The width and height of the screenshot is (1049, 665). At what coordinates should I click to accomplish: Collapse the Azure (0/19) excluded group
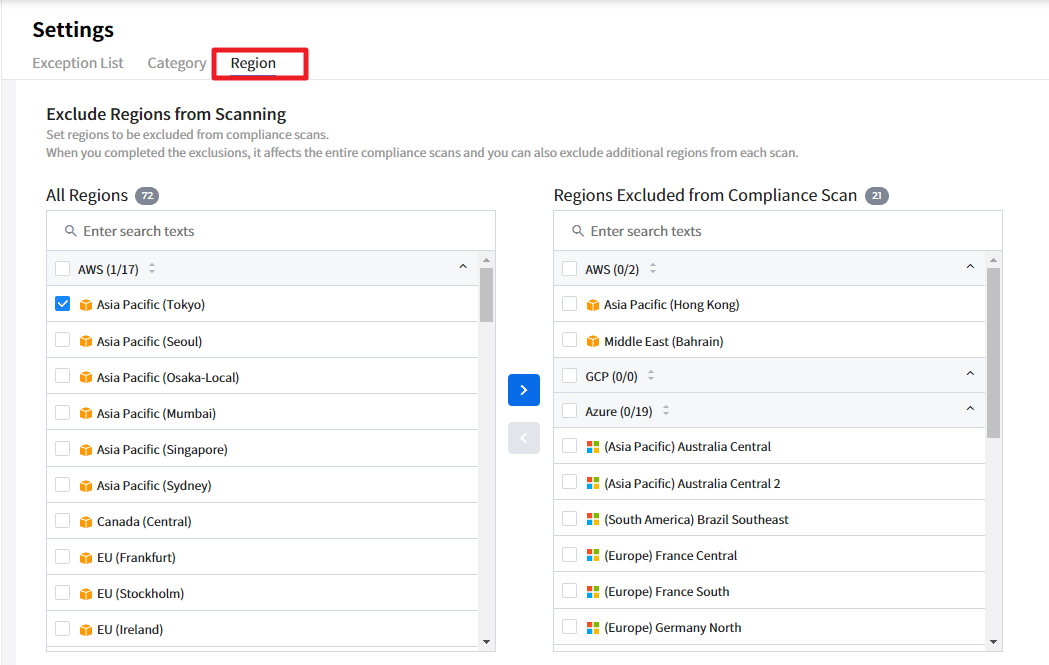coord(969,409)
